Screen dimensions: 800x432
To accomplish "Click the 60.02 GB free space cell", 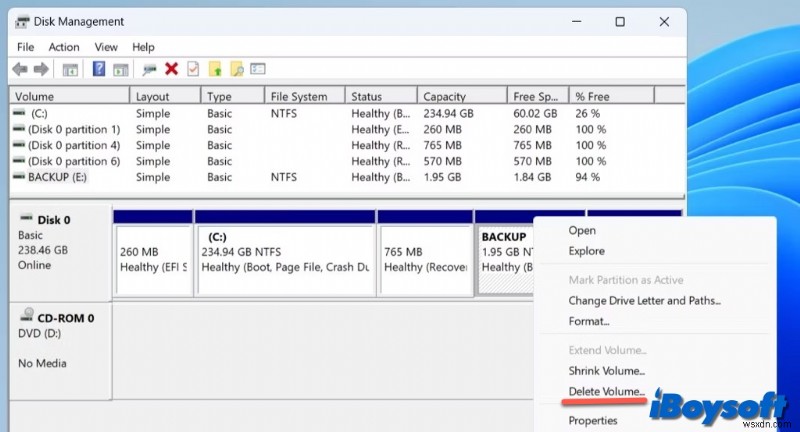I will (535, 113).
